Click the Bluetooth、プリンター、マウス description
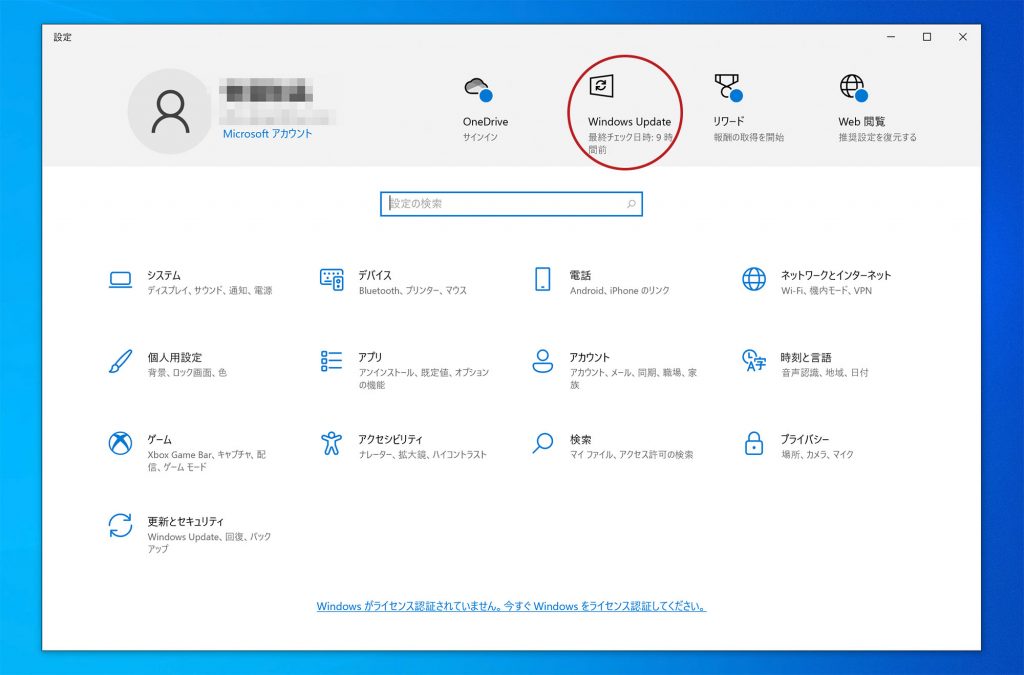 click(413, 290)
